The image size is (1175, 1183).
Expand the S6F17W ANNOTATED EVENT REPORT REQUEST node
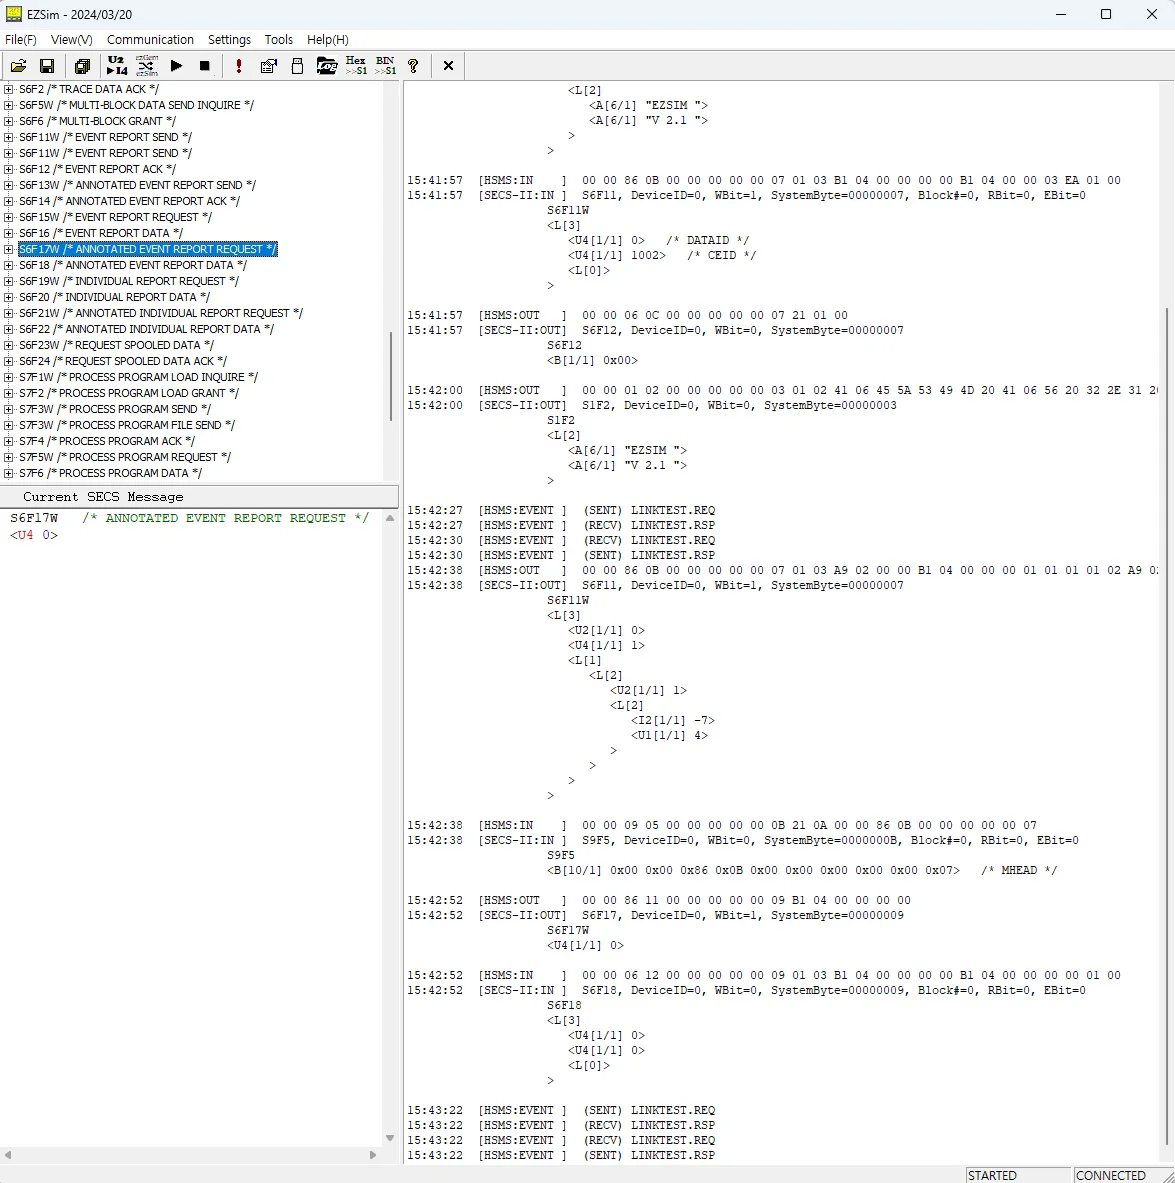[x=8, y=249]
